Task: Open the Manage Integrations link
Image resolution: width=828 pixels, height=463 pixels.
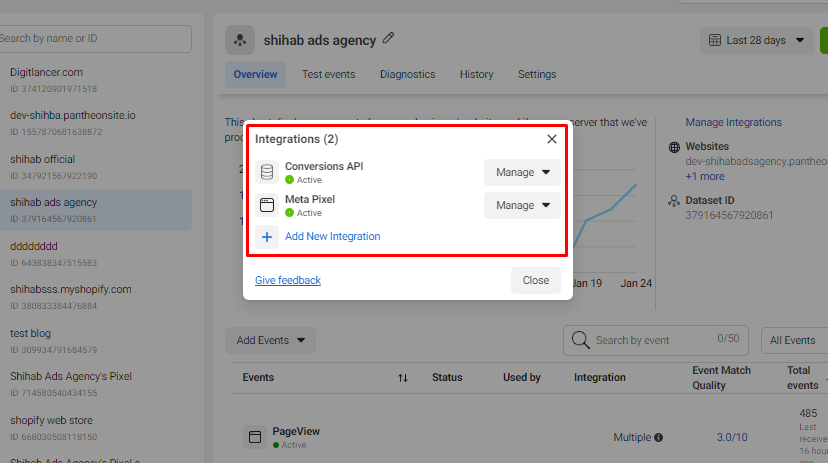Action: tap(733, 122)
